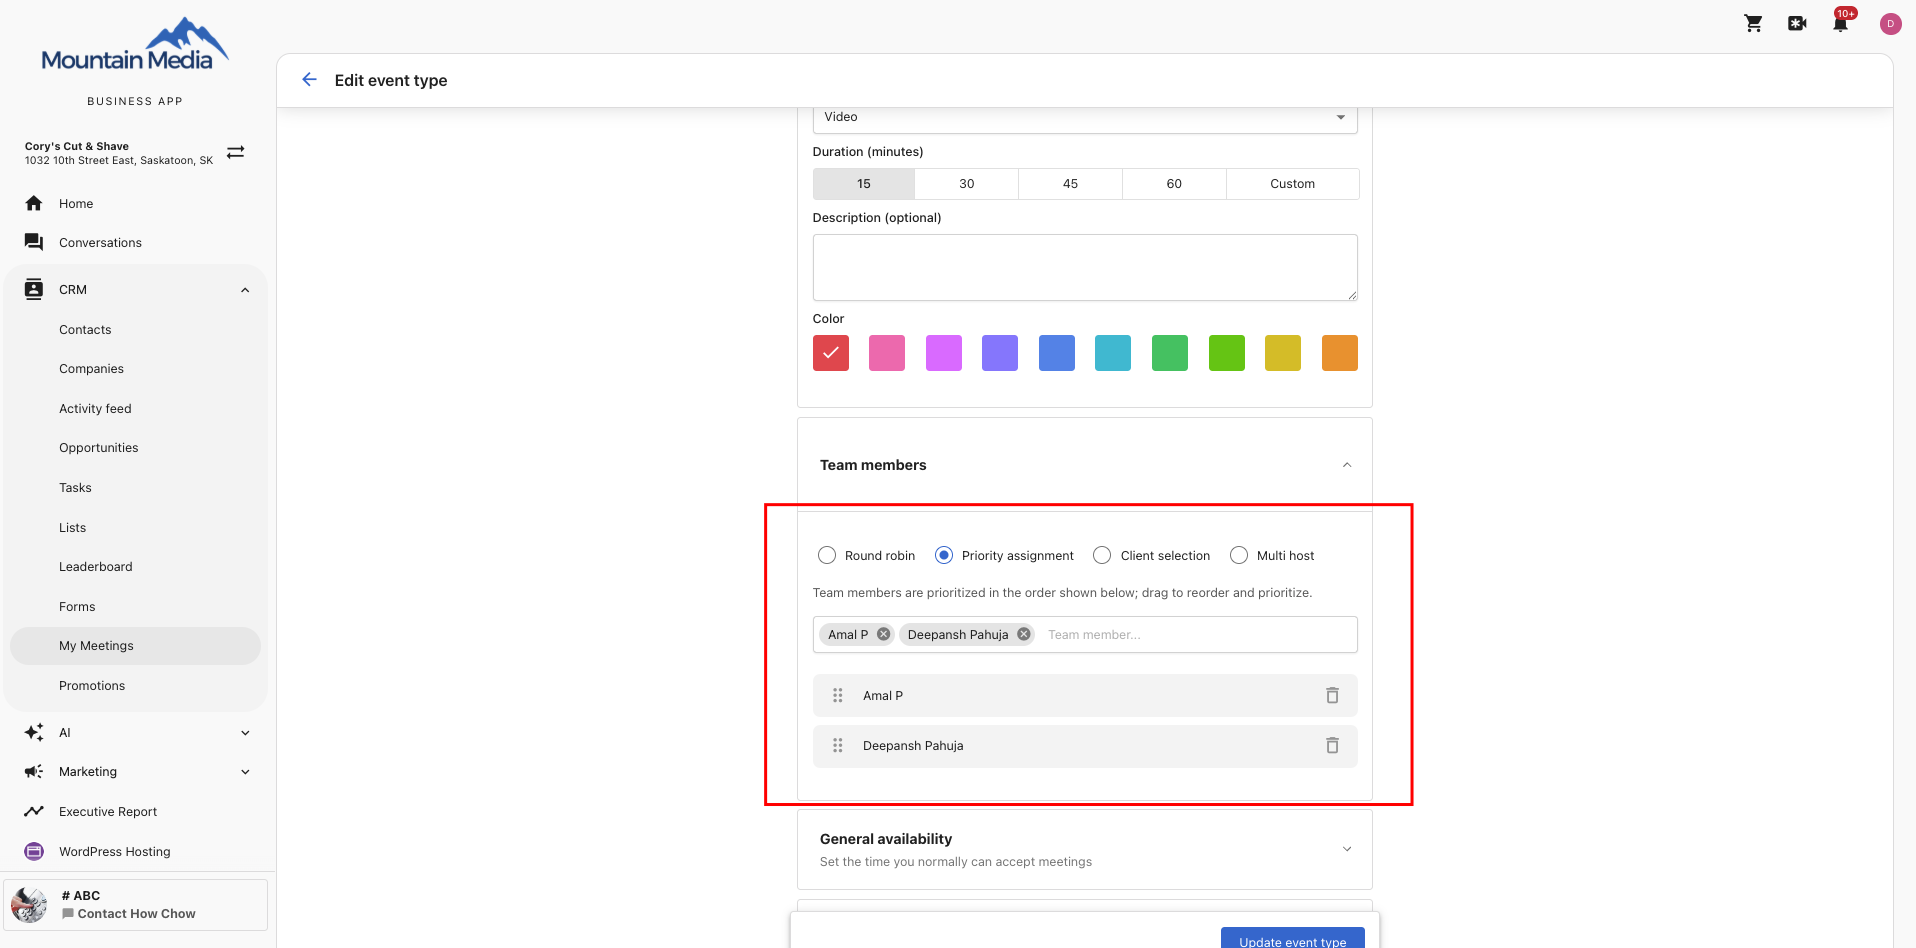1916x948 pixels.
Task: Collapse the CRM menu chevron
Action: (245, 290)
